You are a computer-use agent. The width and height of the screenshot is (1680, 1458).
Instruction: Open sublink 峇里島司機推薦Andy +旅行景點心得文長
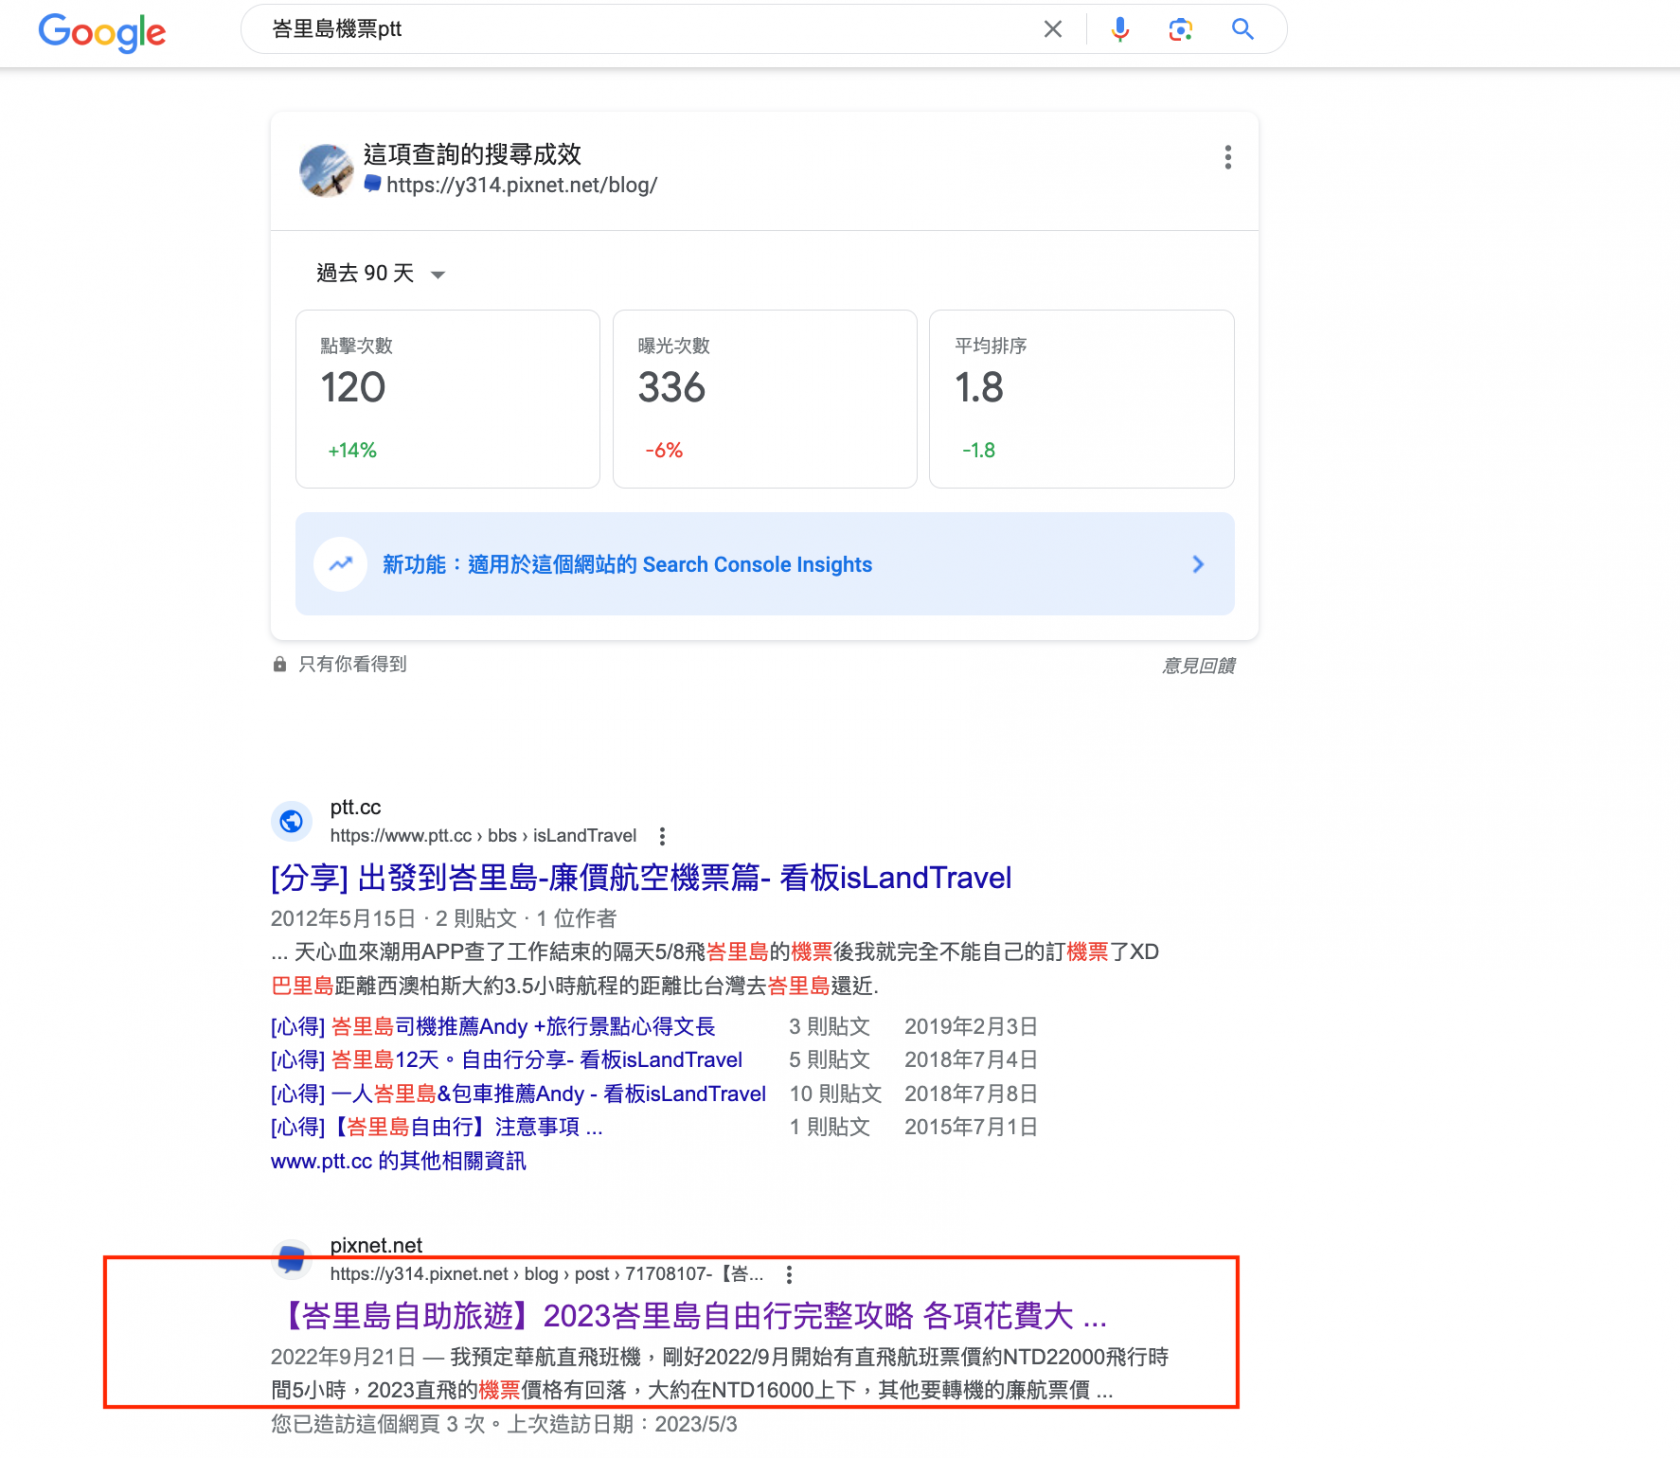tap(493, 1027)
